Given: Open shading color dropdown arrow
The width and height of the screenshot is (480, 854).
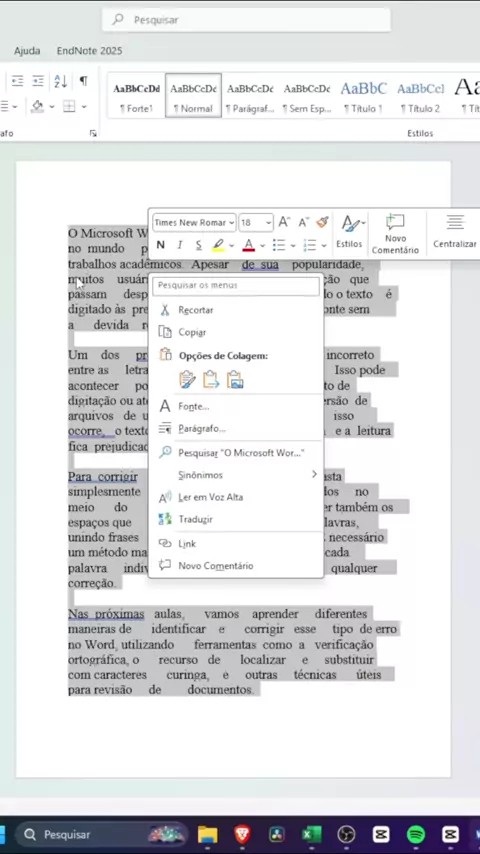Looking at the screenshot, I should coord(52,107).
